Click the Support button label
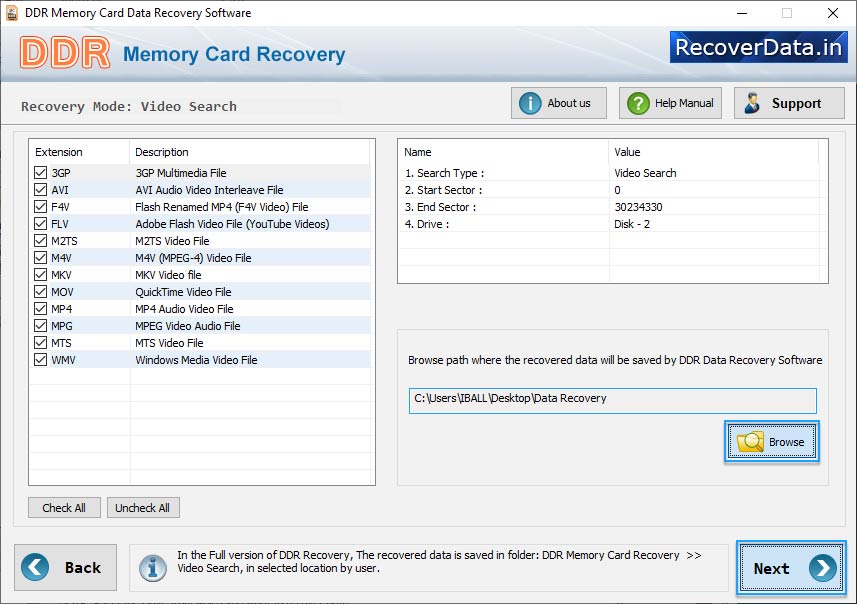The width and height of the screenshot is (857, 604). [x=796, y=103]
